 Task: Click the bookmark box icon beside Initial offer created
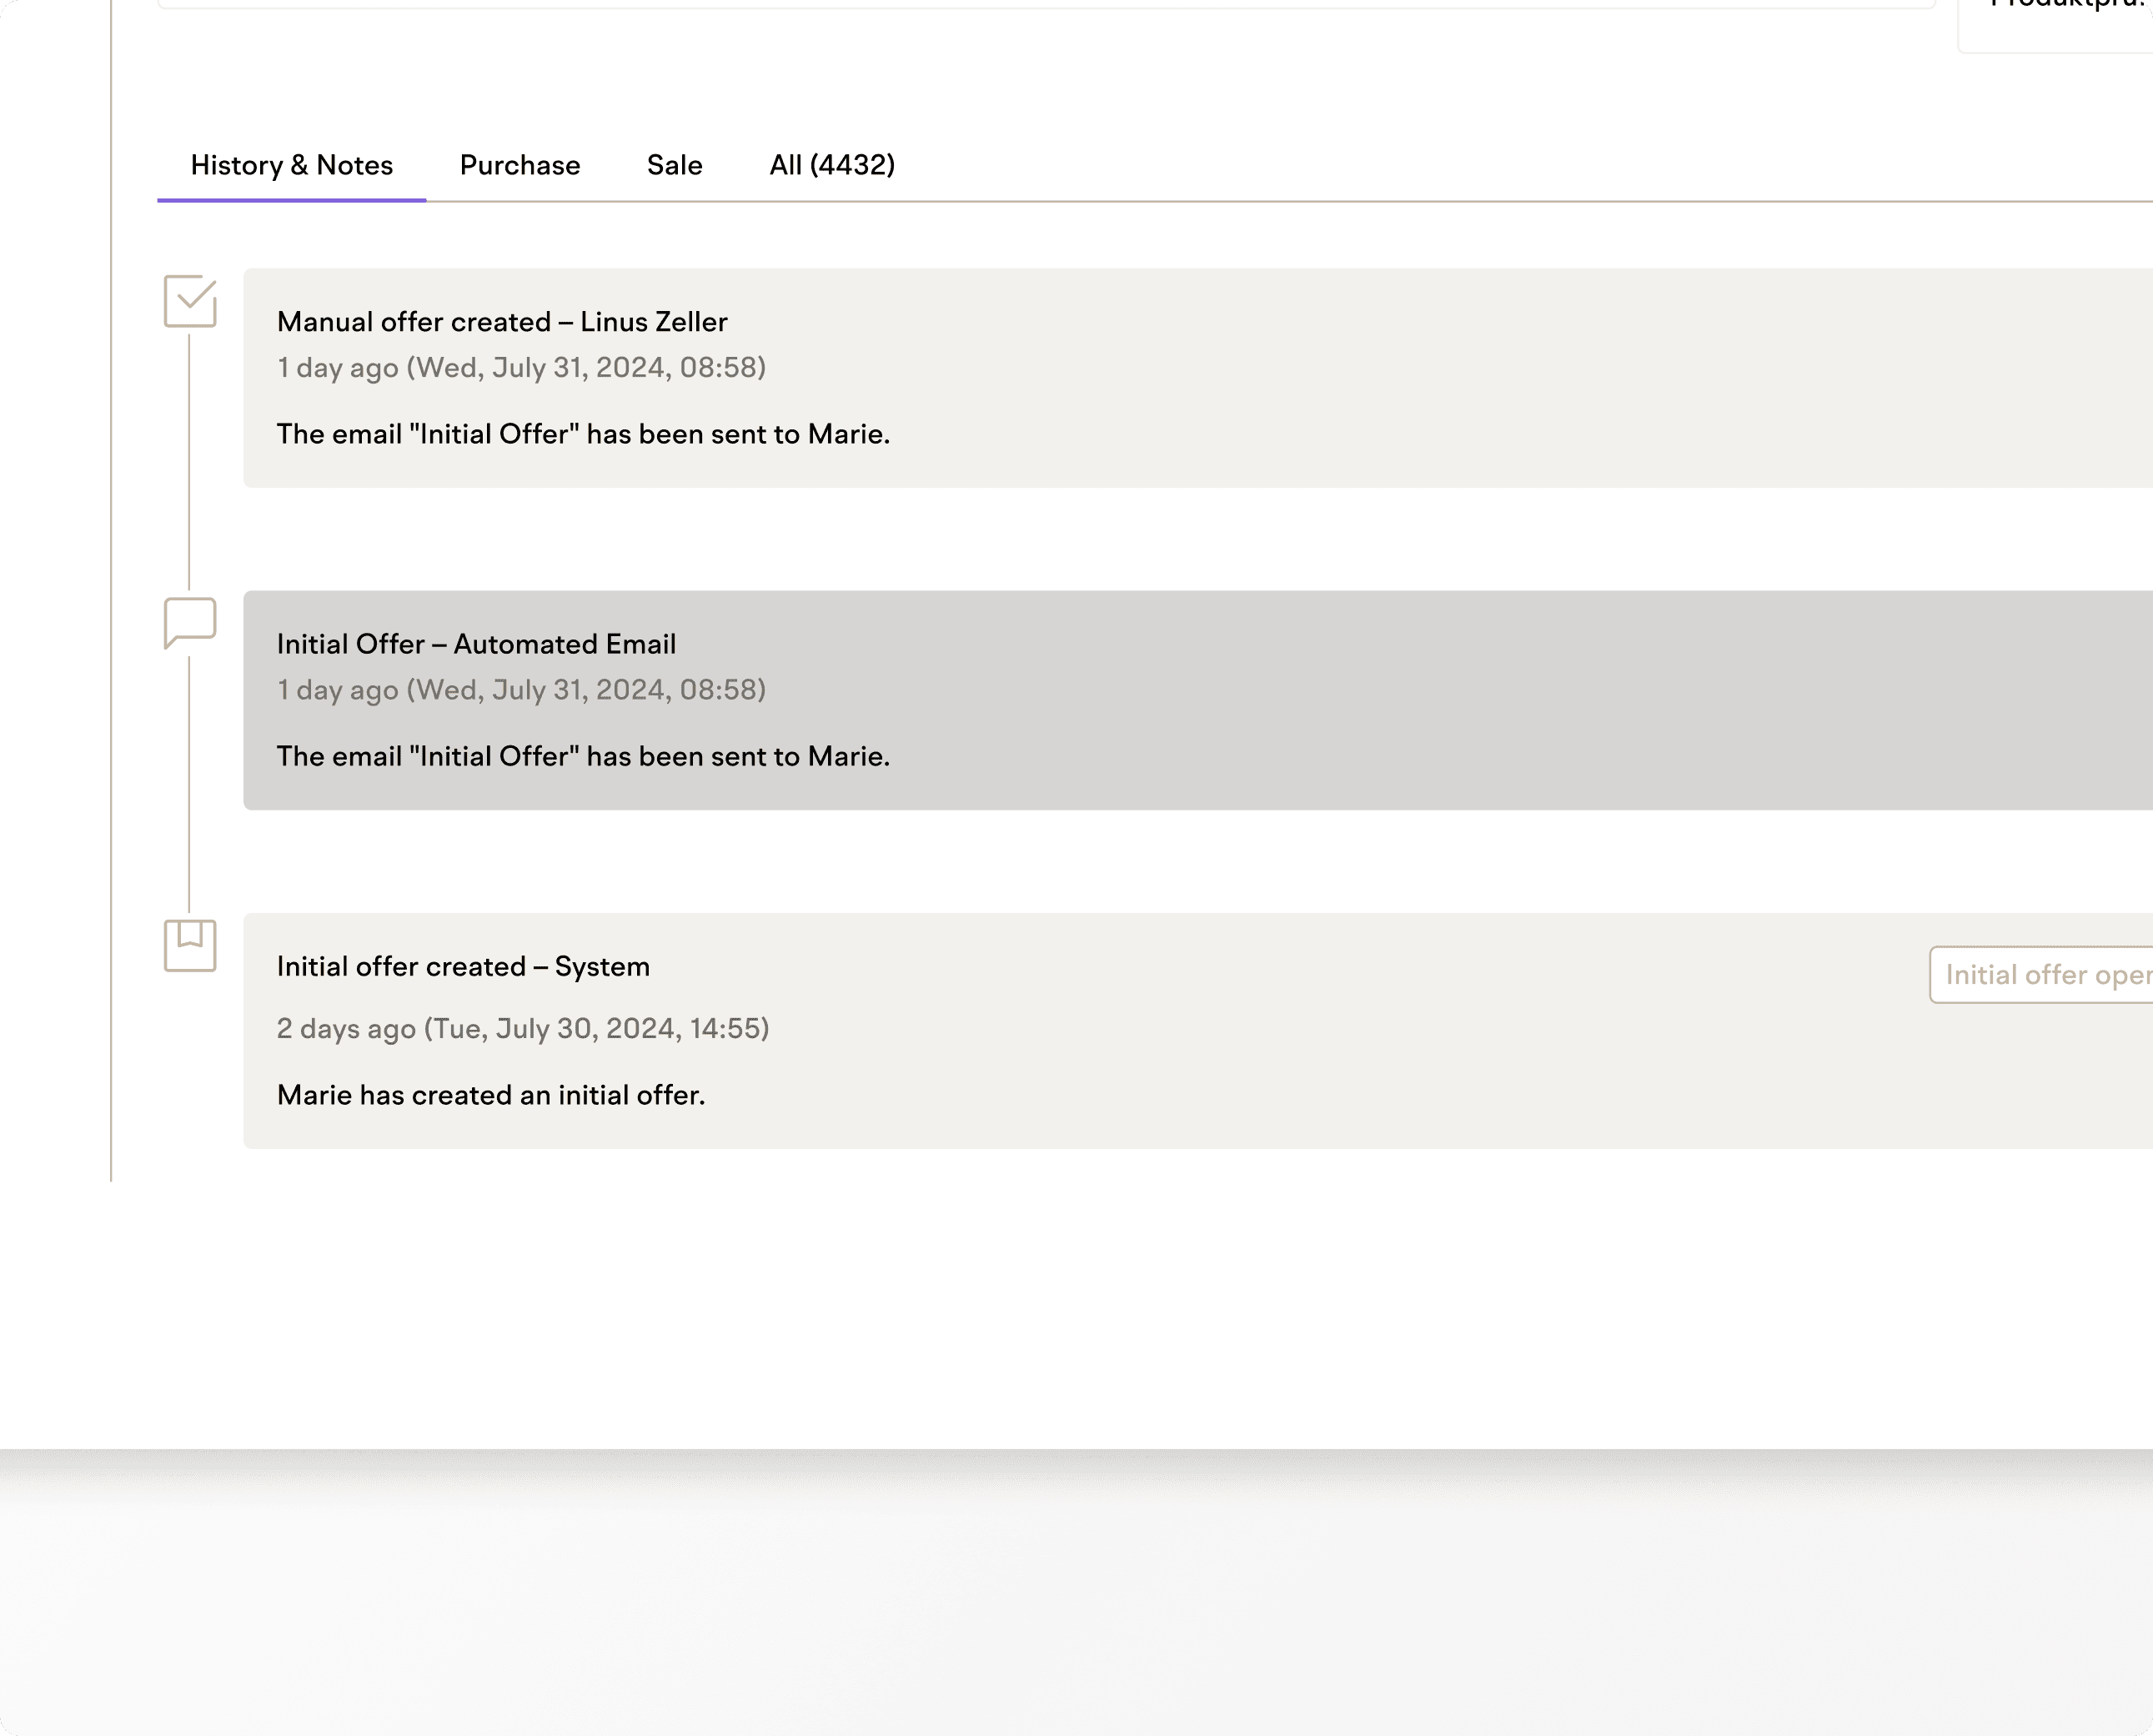[x=190, y=945]
